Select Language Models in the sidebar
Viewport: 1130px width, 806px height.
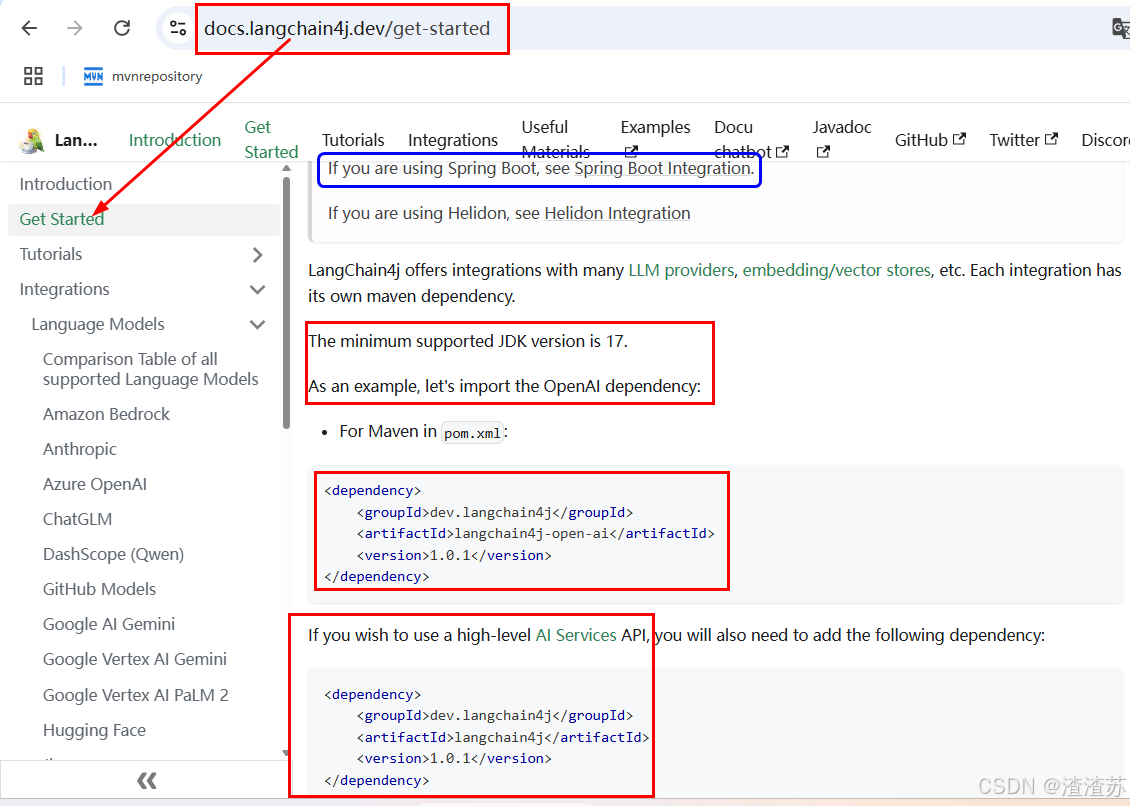click(98, 324)
